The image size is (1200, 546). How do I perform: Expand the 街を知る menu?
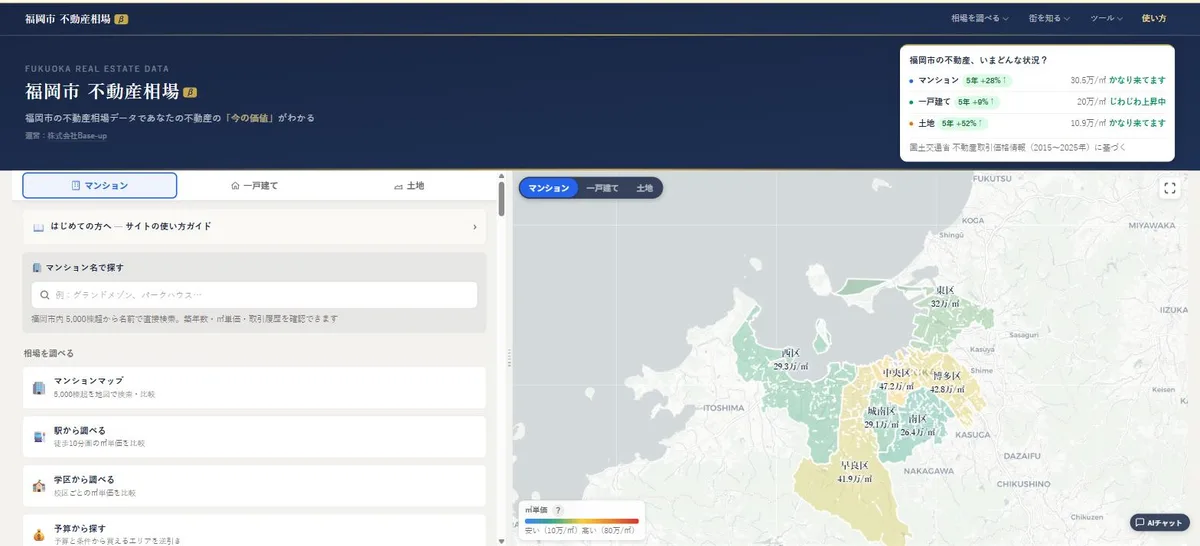[1049, 18]
